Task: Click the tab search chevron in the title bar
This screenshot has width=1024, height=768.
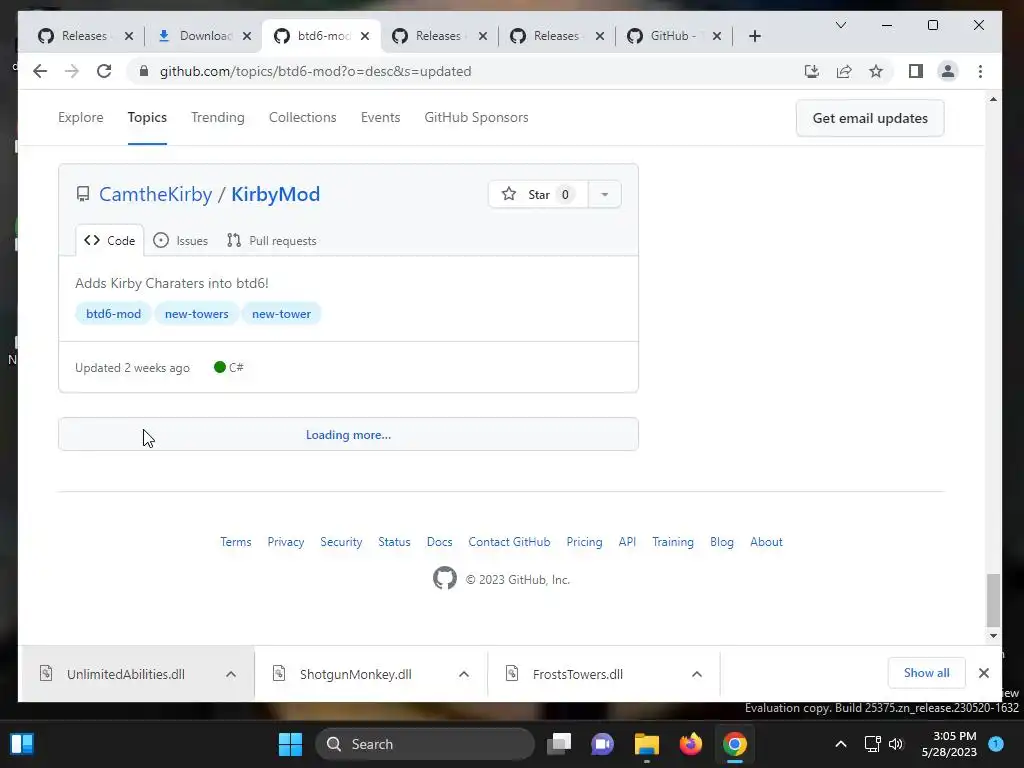Action: tap(841, 25)
